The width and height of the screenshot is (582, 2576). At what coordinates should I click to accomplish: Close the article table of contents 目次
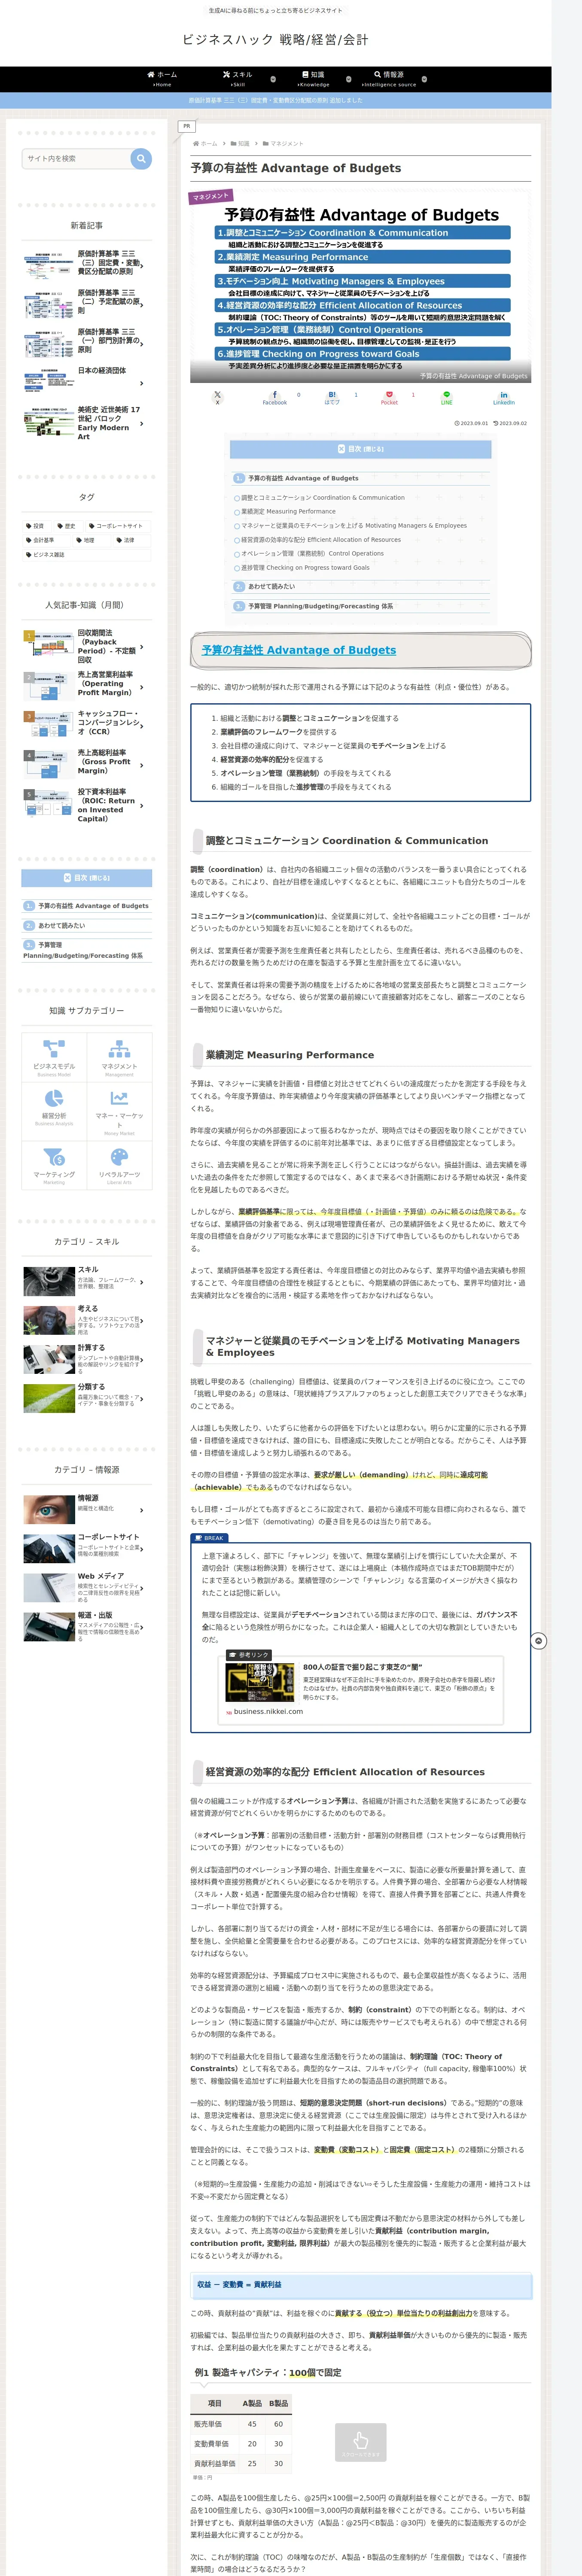point(360,449)
